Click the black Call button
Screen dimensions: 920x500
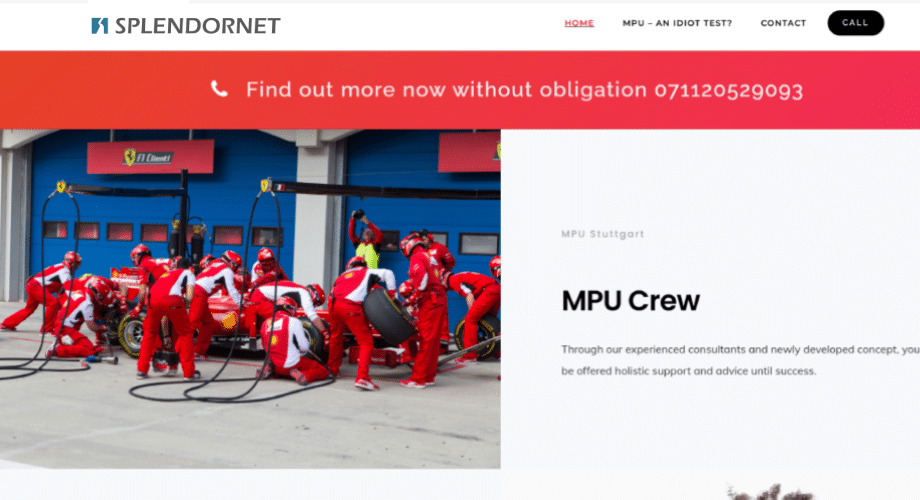[x=855, y=23]
